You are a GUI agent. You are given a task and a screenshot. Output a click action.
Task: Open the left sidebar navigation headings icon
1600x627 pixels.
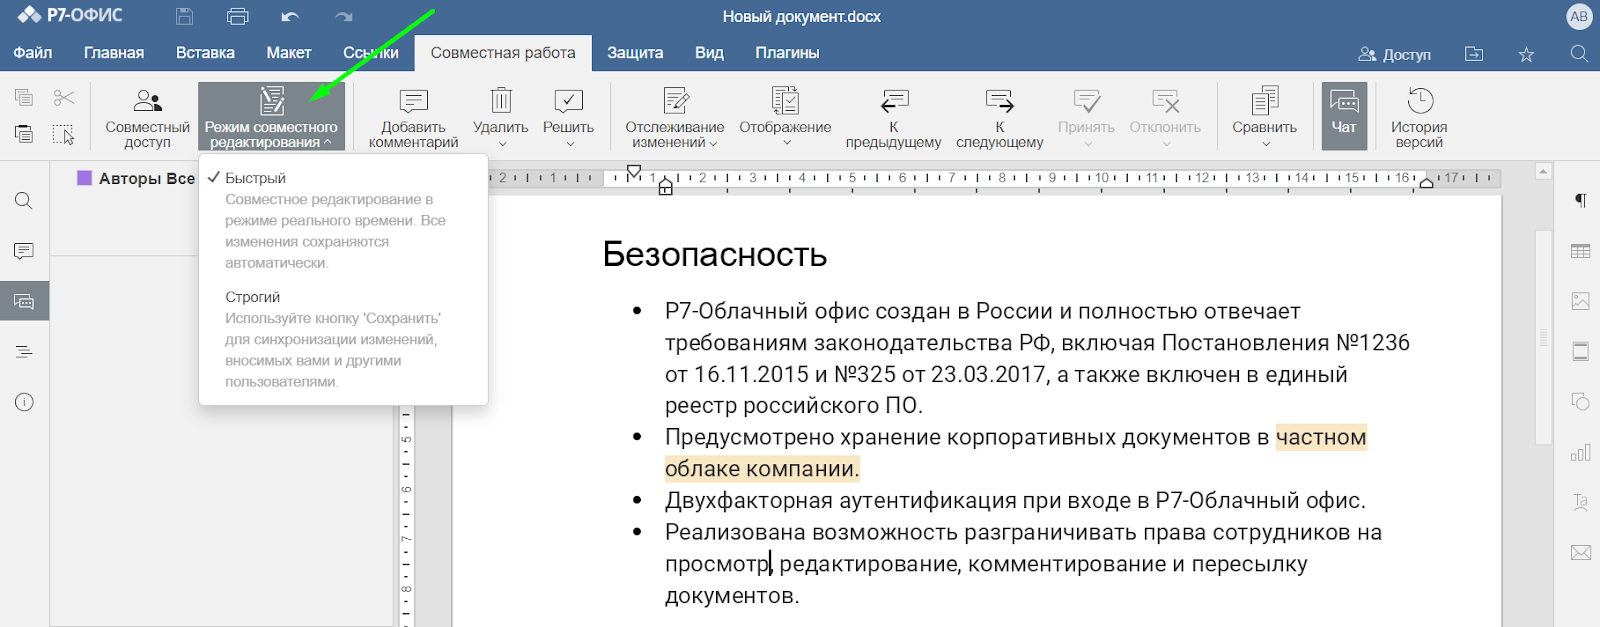[x=24, y=352]
